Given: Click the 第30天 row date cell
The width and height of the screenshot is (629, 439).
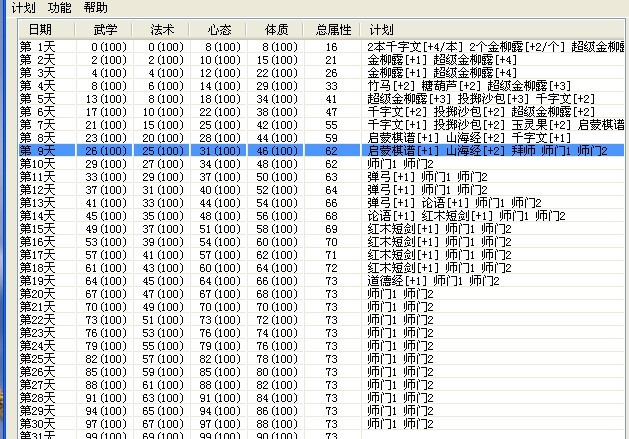Looking at the screenshot, I should click(x=39, y=423).
